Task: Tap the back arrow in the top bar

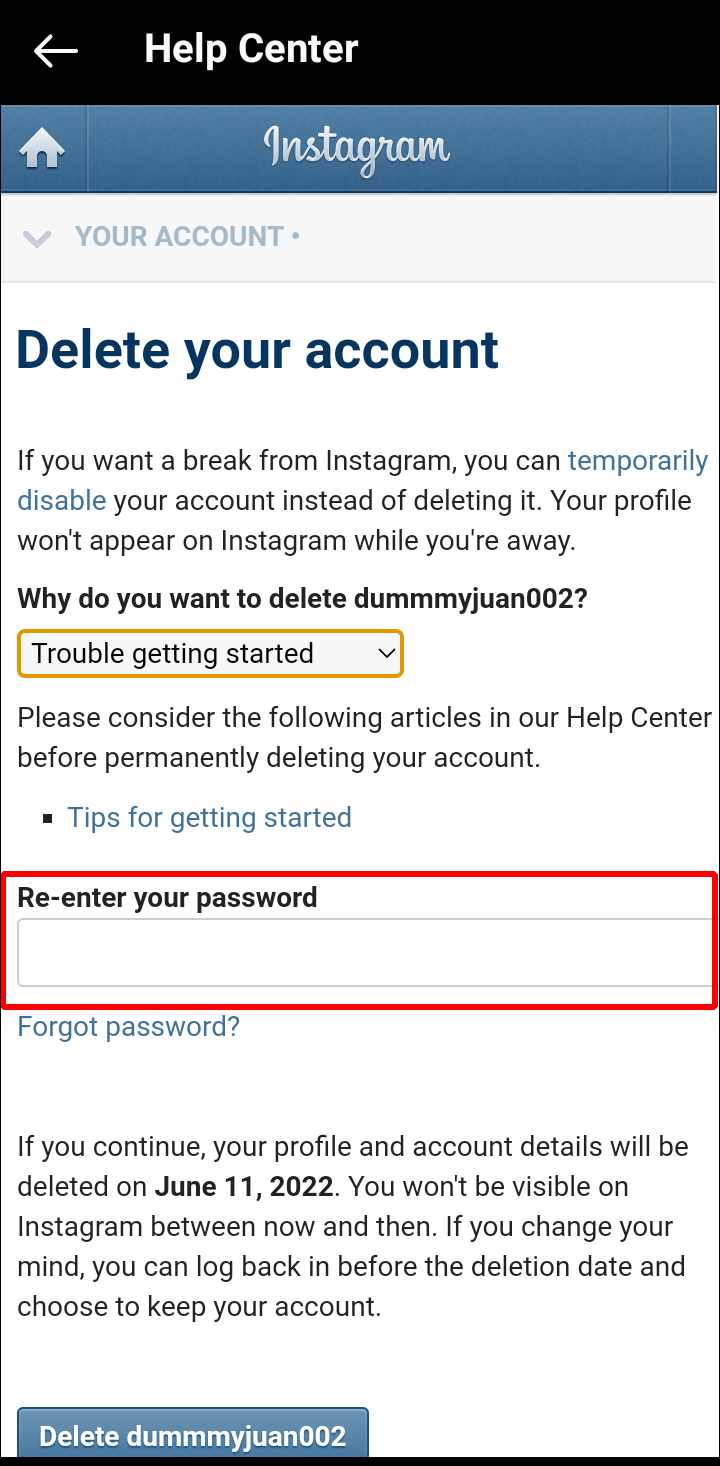Action: pyautogui.click(x=55, y=51)
